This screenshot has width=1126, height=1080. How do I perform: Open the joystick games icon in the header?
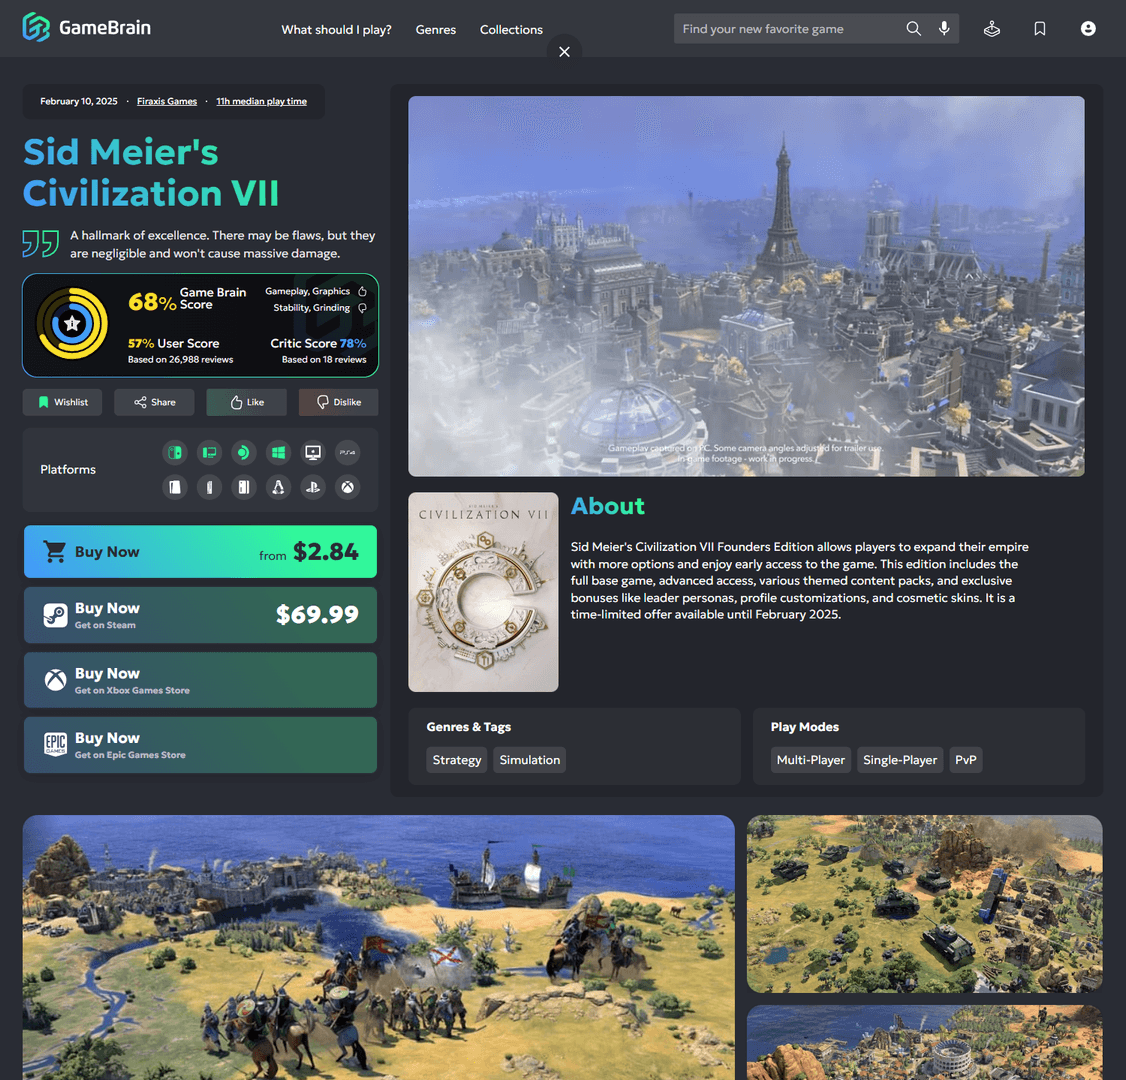coord(991,29)
